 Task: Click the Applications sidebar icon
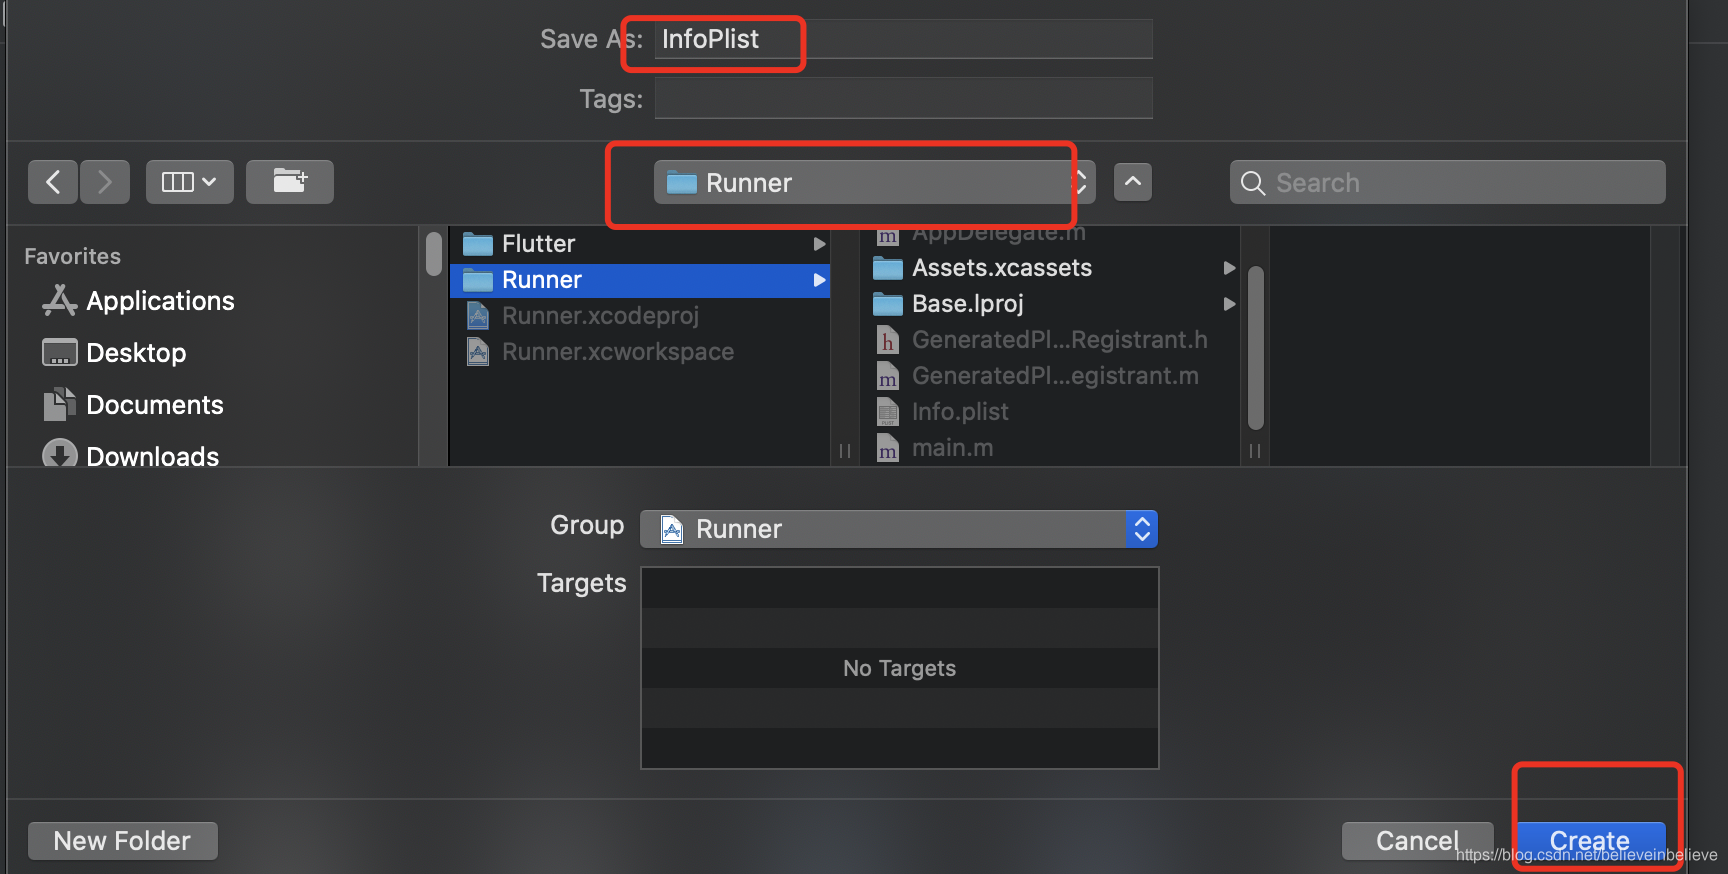coord(60,300)
